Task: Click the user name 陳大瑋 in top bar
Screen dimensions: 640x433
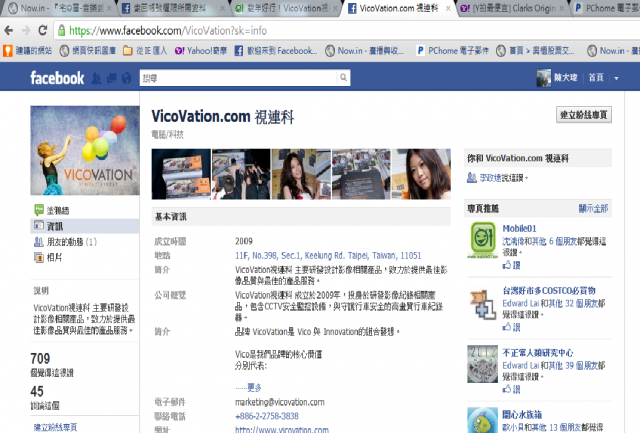Action: (566, 78)
